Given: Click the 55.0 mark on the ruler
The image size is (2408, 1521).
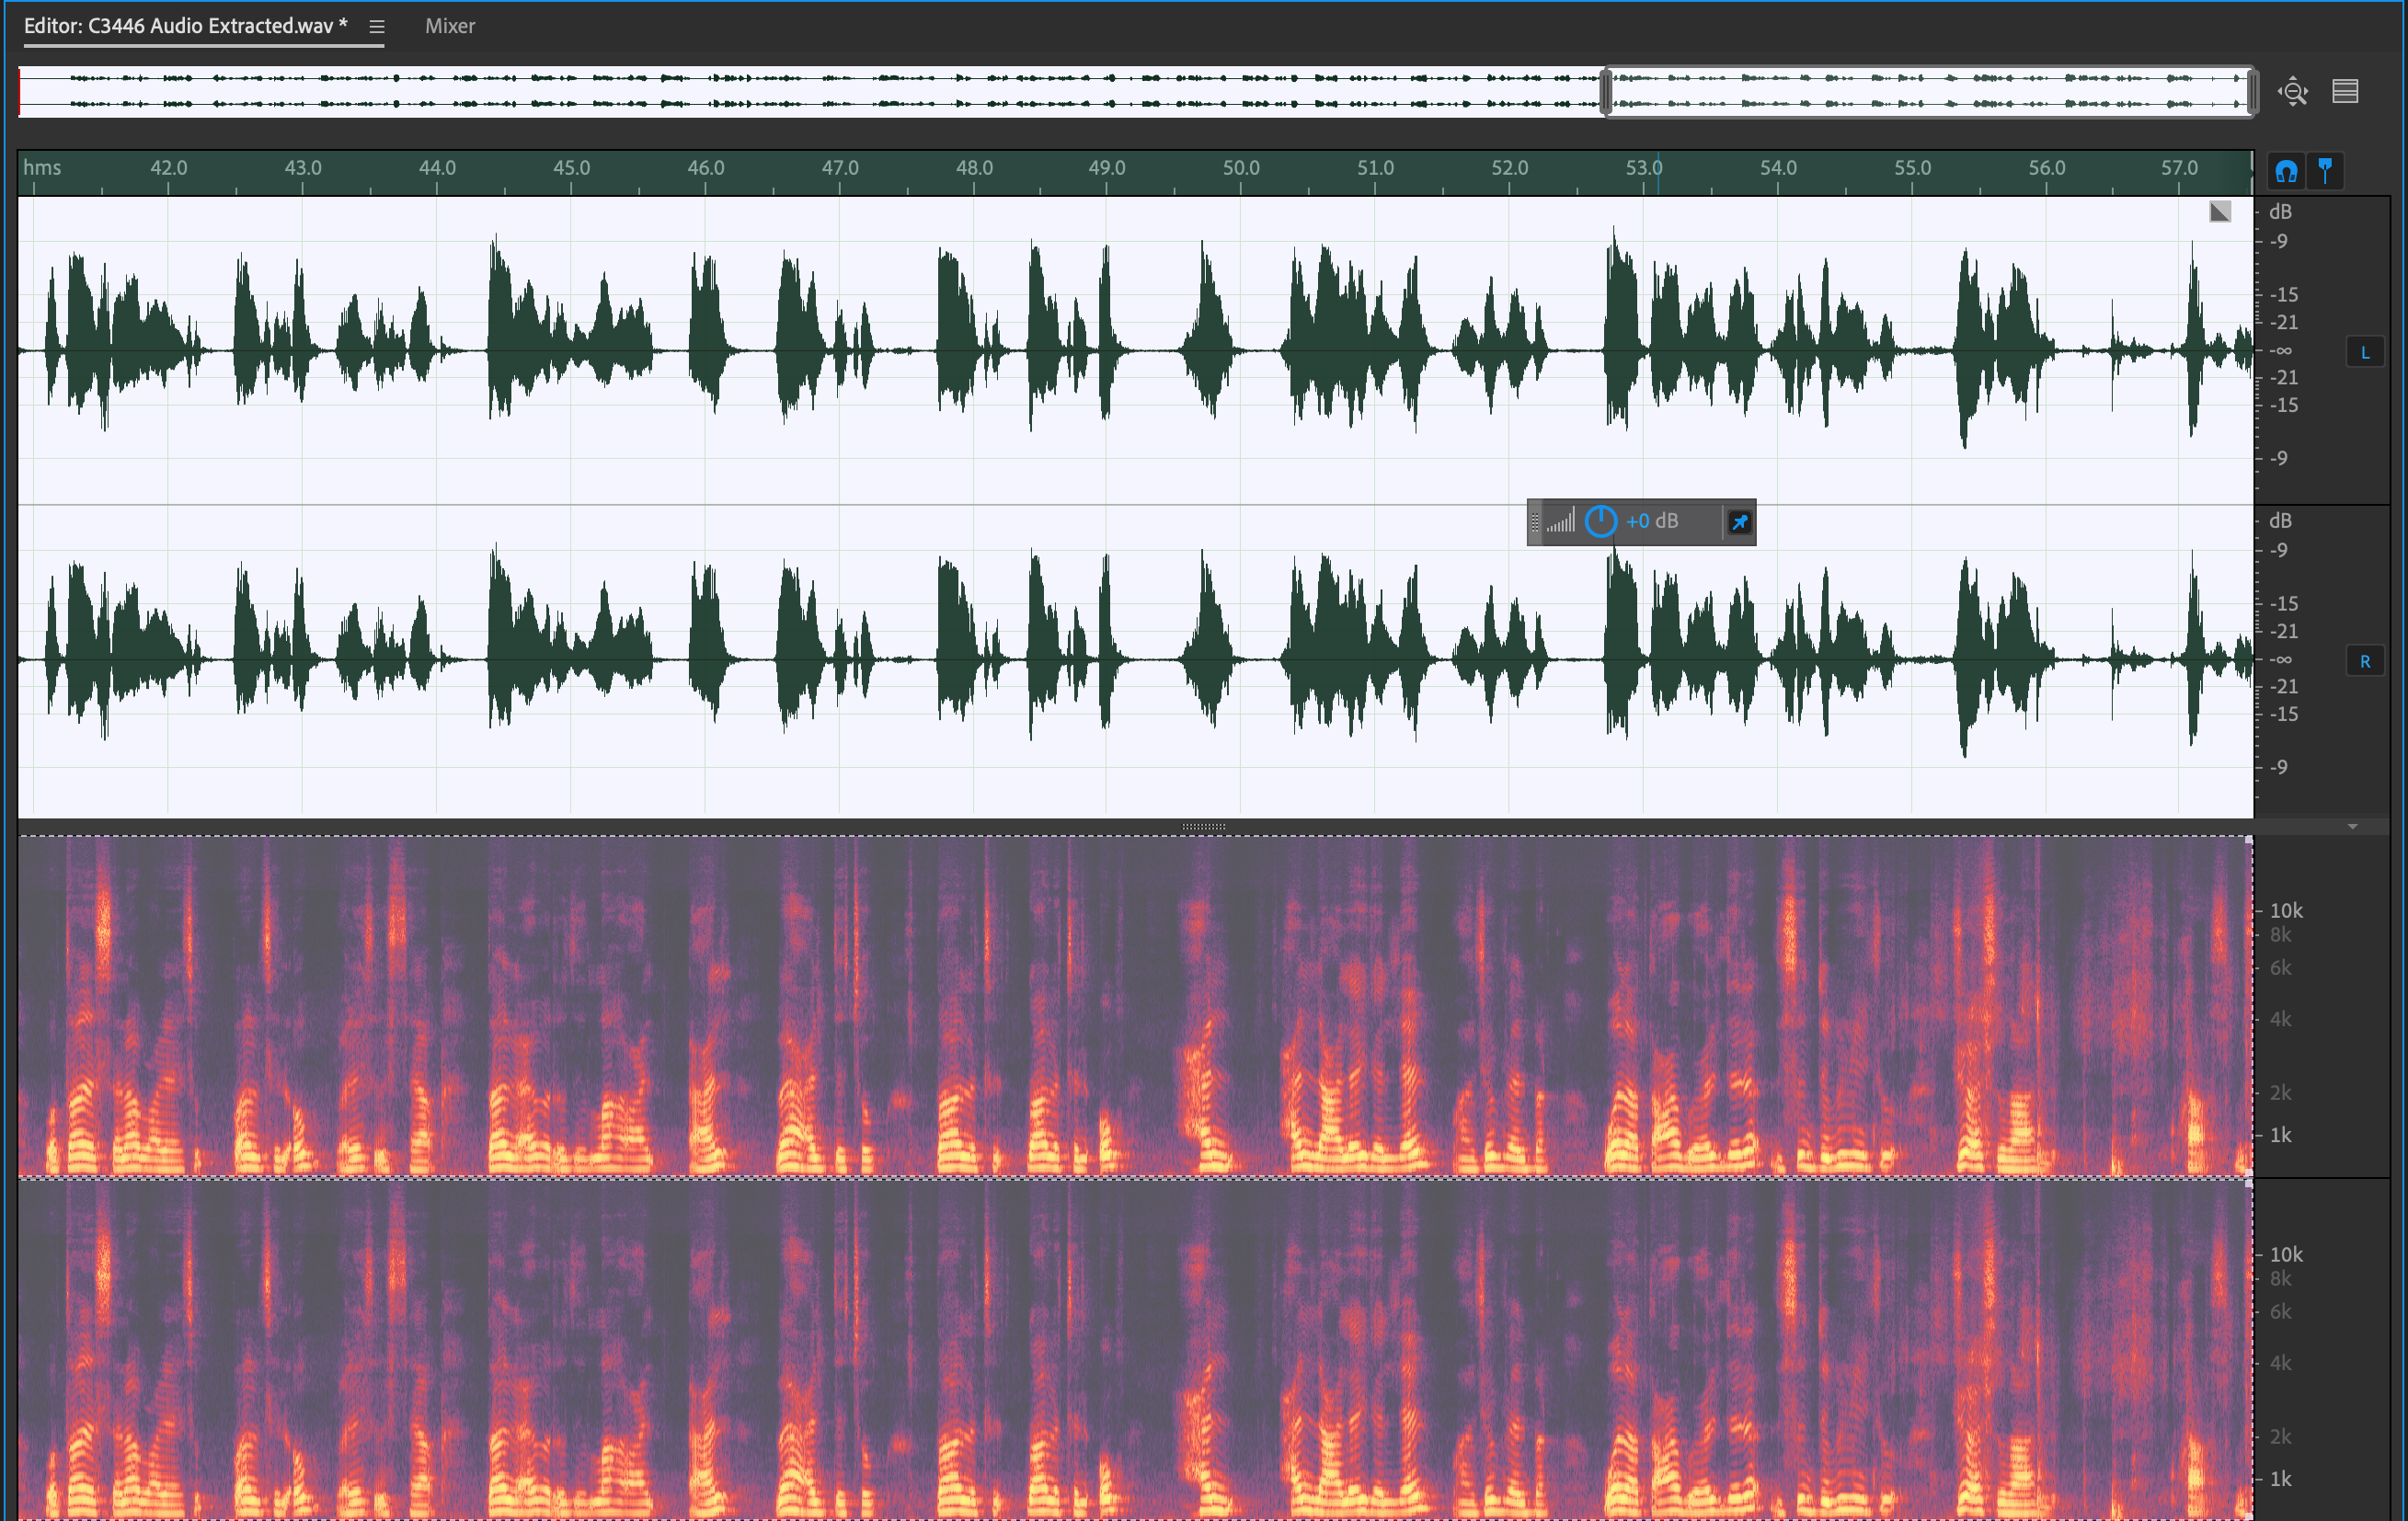Looking at the screenshot, I should pyautogui.click(x=1912, y=167).
